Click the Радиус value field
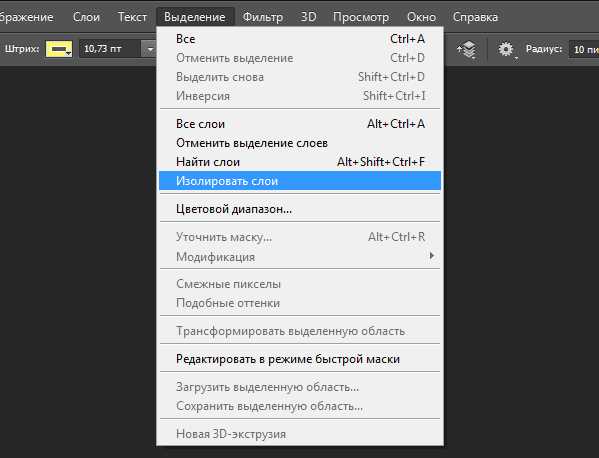Screen dimensions: 599x458 point(584,49)
